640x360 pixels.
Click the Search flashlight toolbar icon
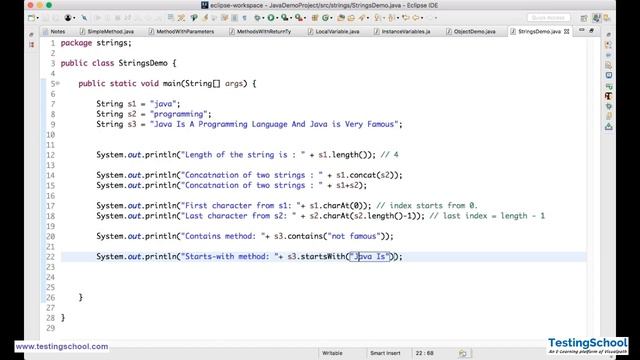pyautogui.click(x=362, y=18)
